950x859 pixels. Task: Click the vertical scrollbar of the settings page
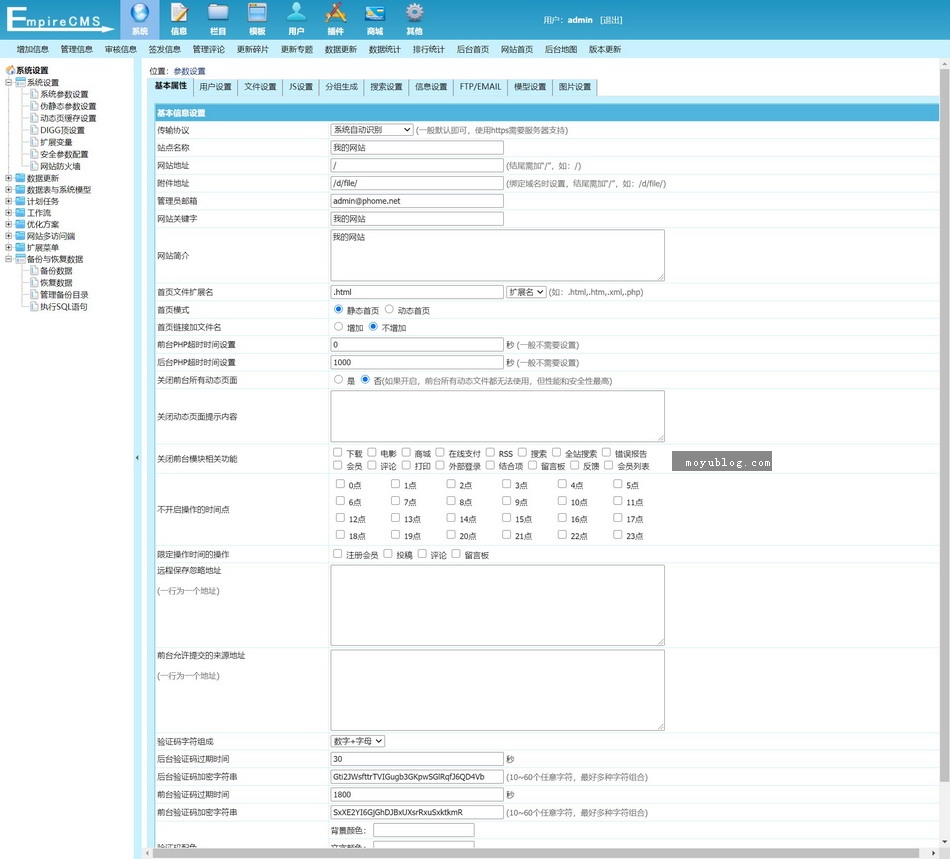(x=945, y=424)
